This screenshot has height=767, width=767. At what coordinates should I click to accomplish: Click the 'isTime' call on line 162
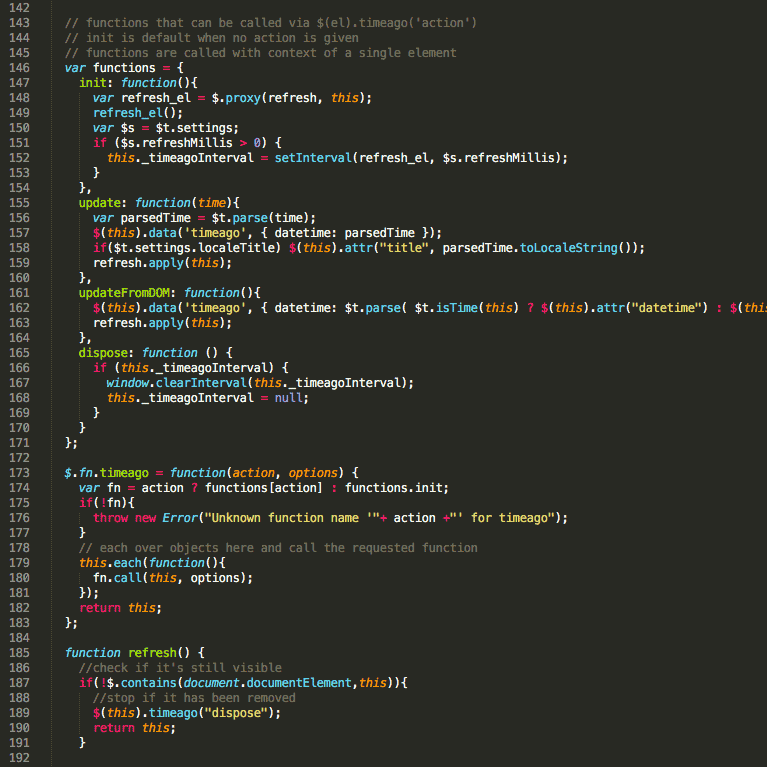(456, 308)
